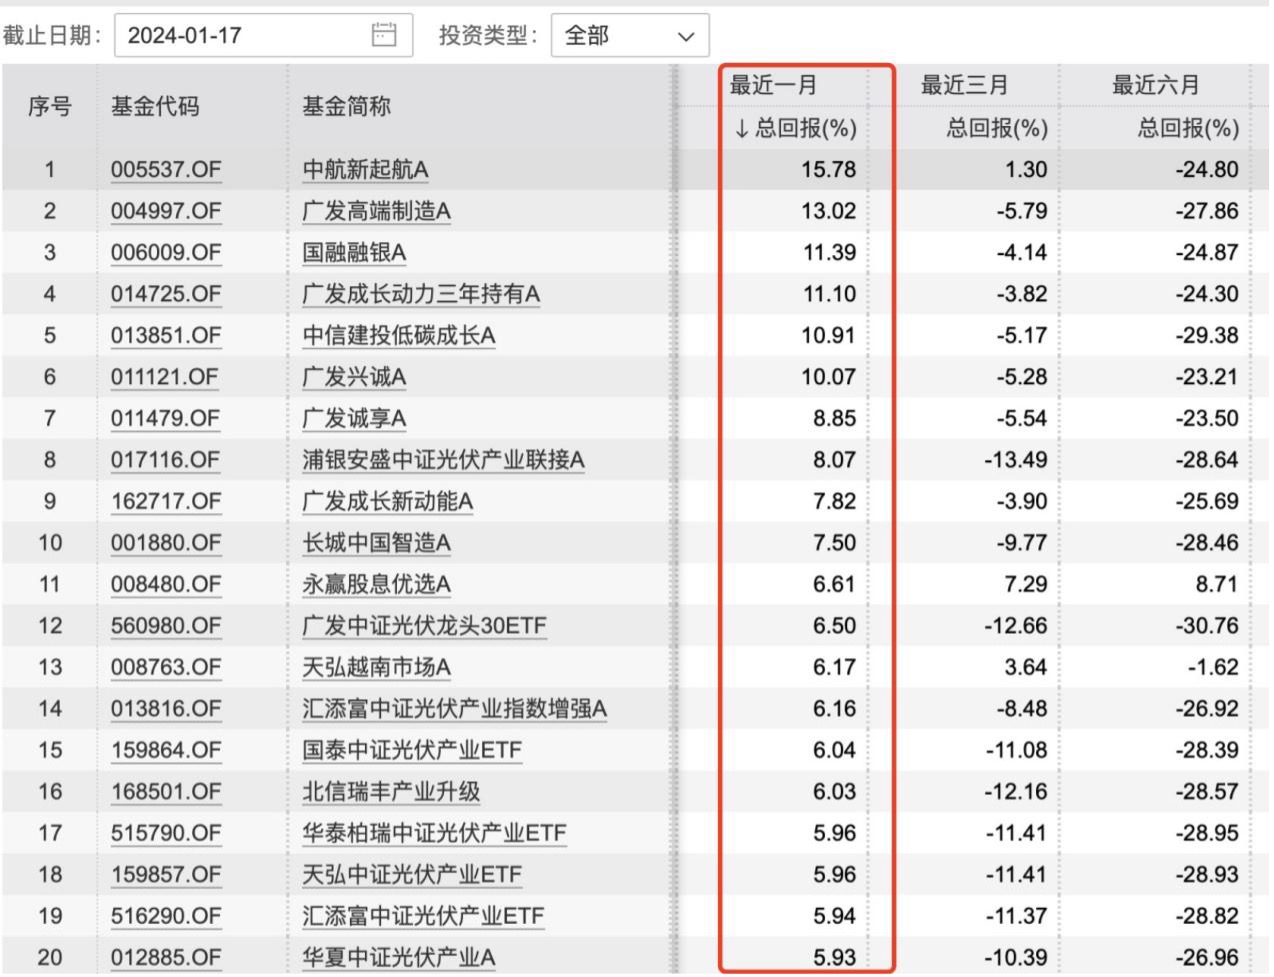Select the one-month return value 15.78
This screenshot has height=977, width=1274.
click(829, 170)
